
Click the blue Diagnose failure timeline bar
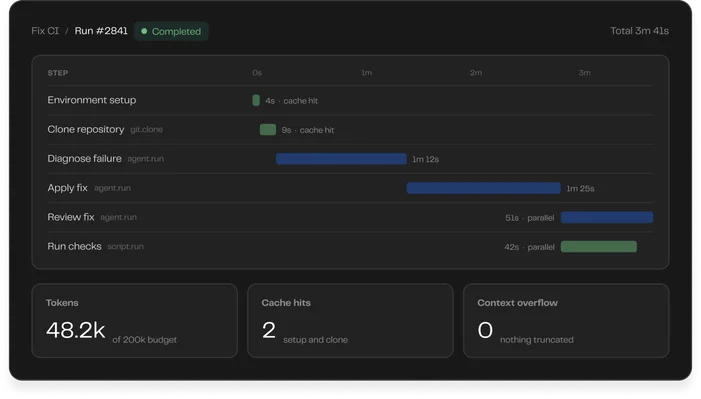(341, 159)
